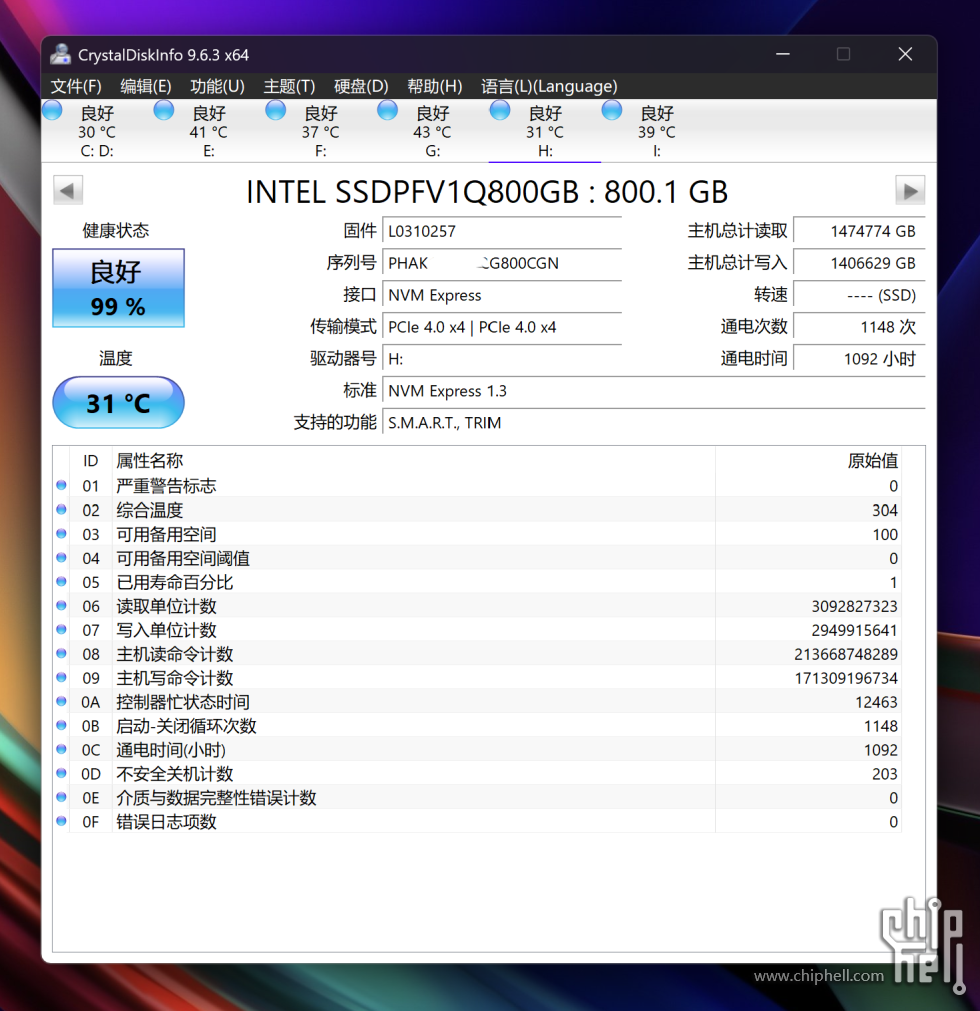Screen dimensions: 980x1011
Task: Select the E: disk status orb
Action: pos(164,110)
